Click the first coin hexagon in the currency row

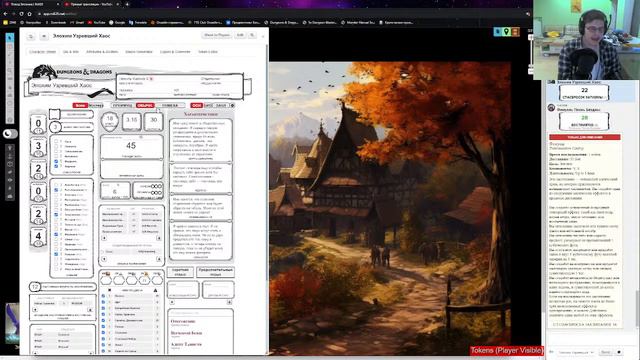(x=106, y=280)
